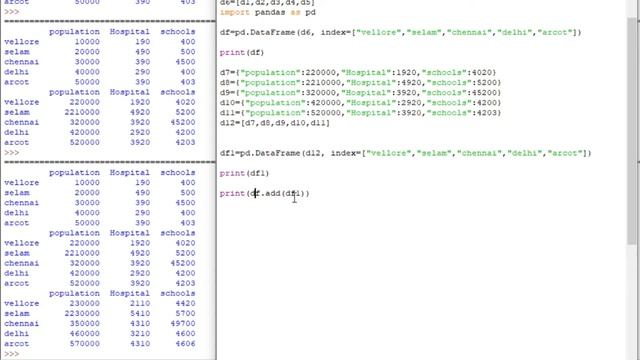This screenshot has height=360, width=640.
Task: Click number 45200 in the d9 line
Action: tap(484, 93)
